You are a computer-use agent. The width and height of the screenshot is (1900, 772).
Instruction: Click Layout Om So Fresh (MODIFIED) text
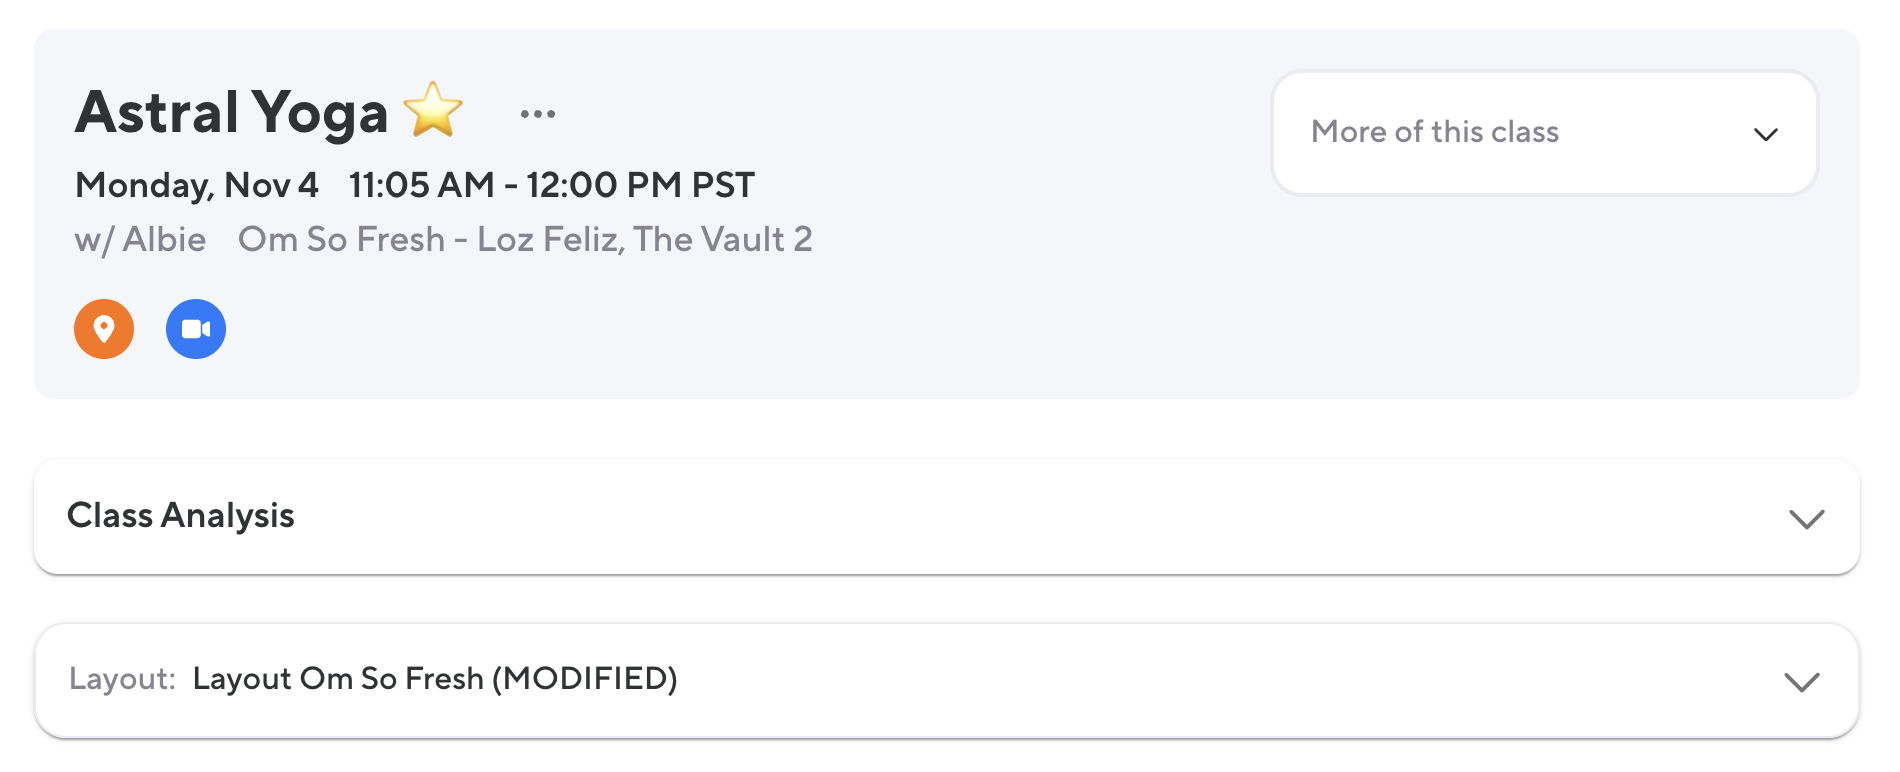click(x=435, y=679)
